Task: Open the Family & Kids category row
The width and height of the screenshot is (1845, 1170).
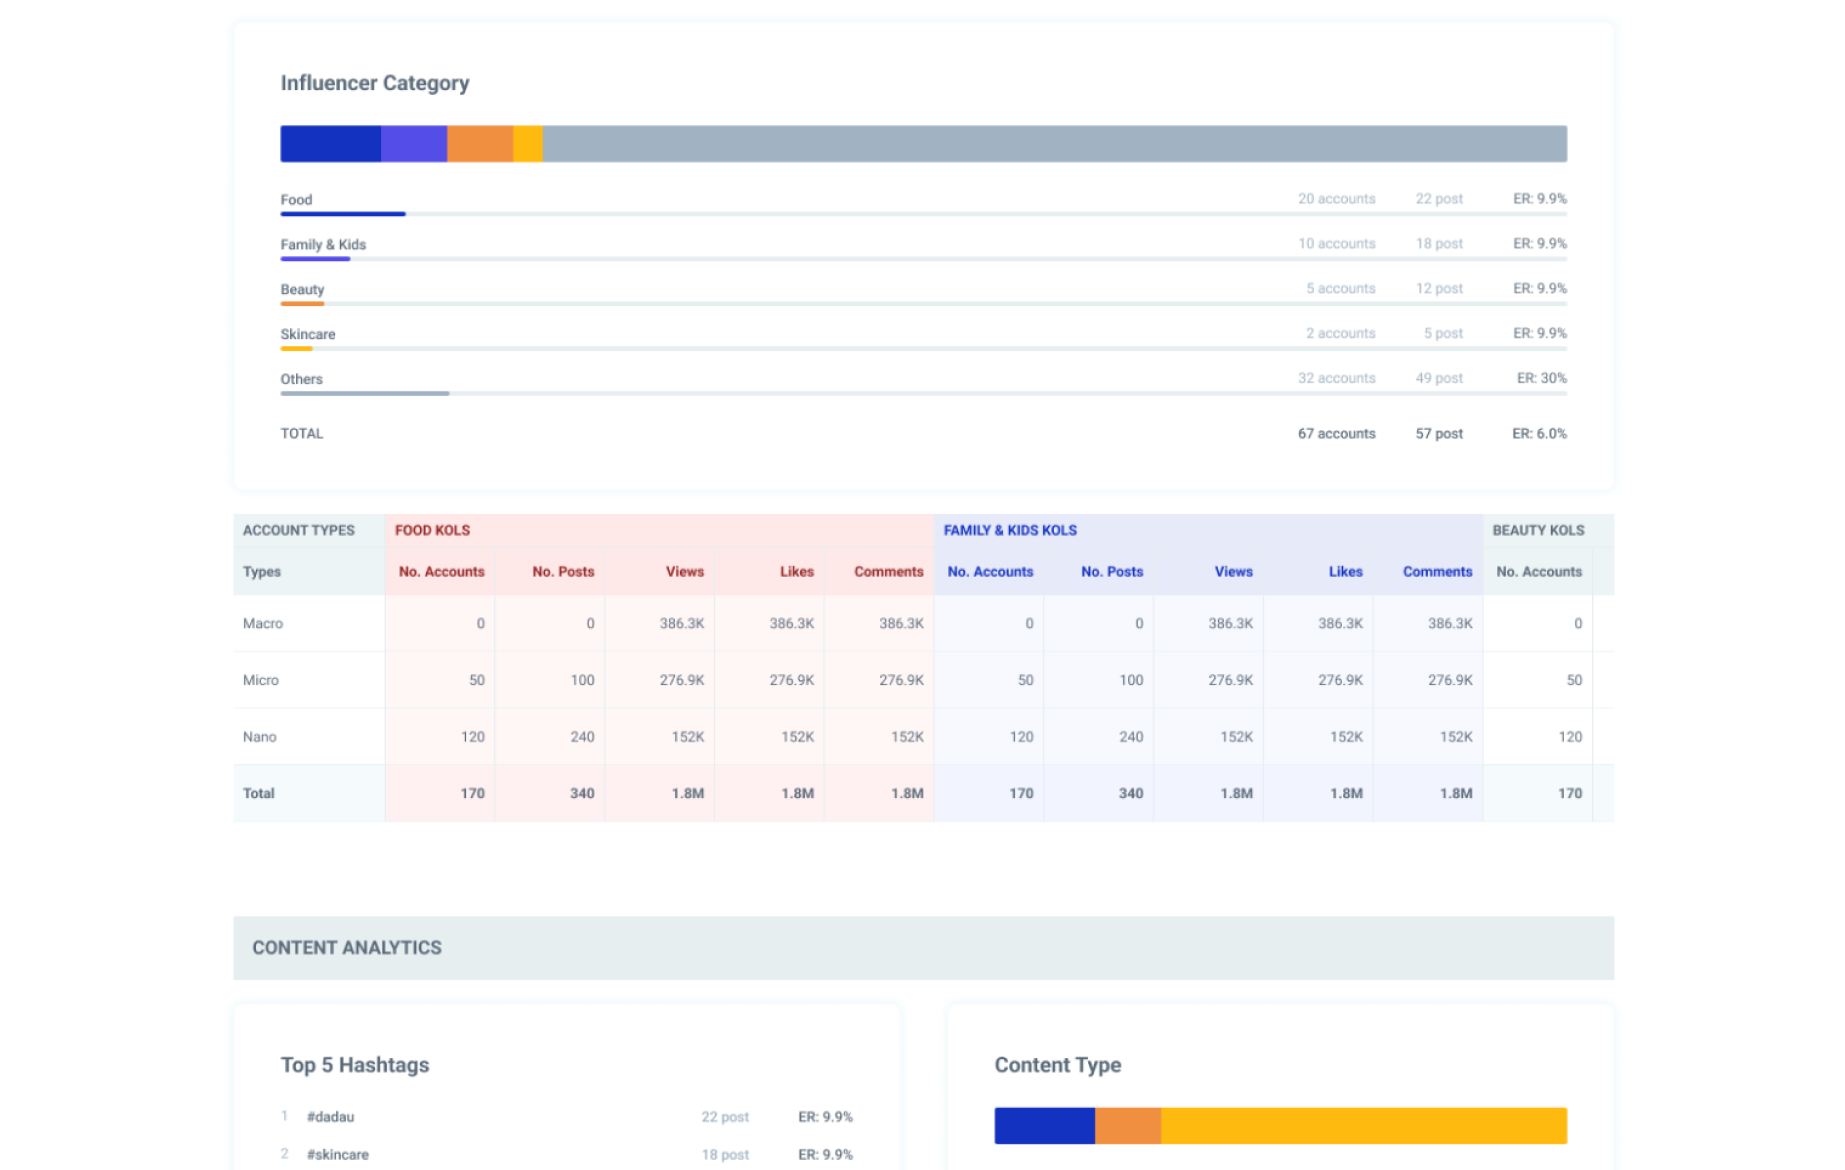Action: click(x=323, y=245)
